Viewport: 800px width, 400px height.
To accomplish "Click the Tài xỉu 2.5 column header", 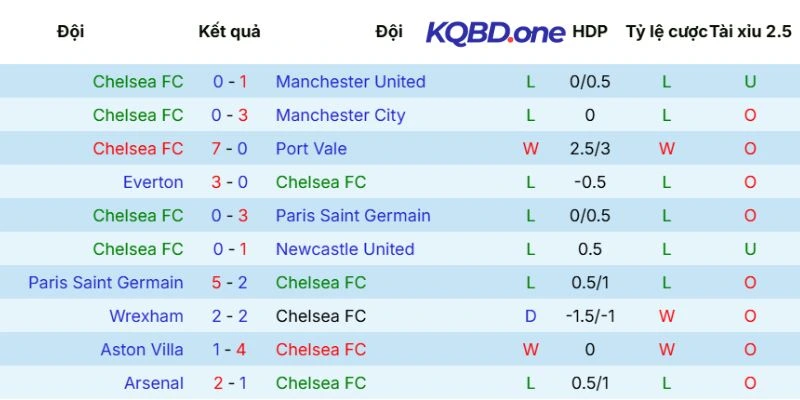I will pos(750,32).
